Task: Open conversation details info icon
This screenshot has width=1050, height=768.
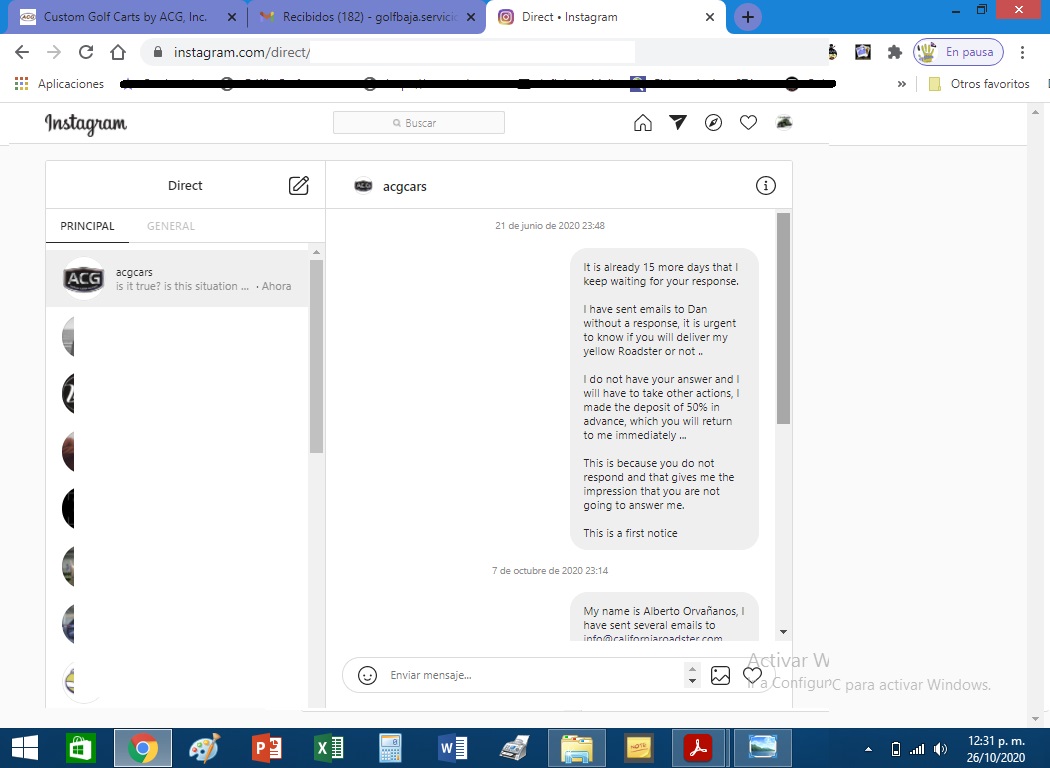Action: [765, 185]
